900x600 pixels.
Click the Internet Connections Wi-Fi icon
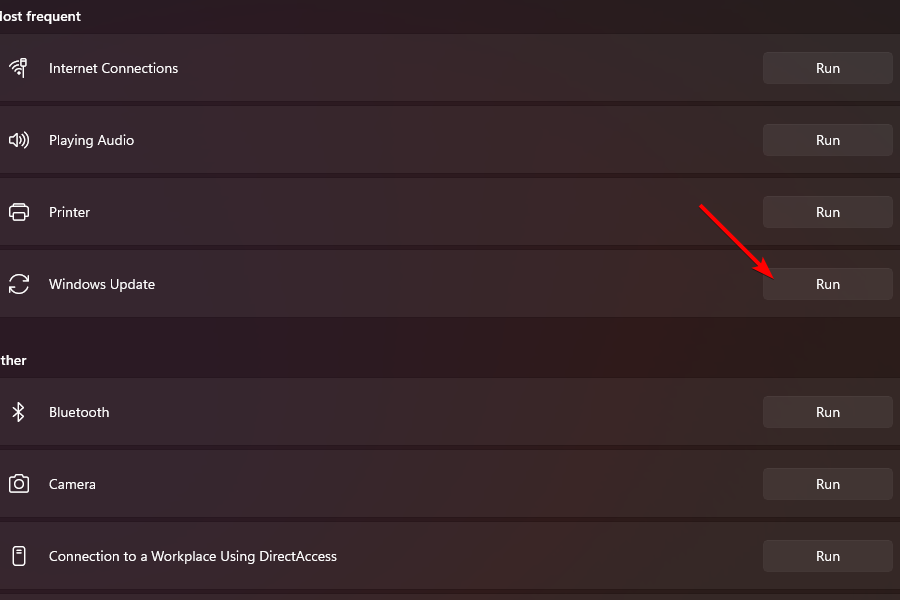point(18,68)
